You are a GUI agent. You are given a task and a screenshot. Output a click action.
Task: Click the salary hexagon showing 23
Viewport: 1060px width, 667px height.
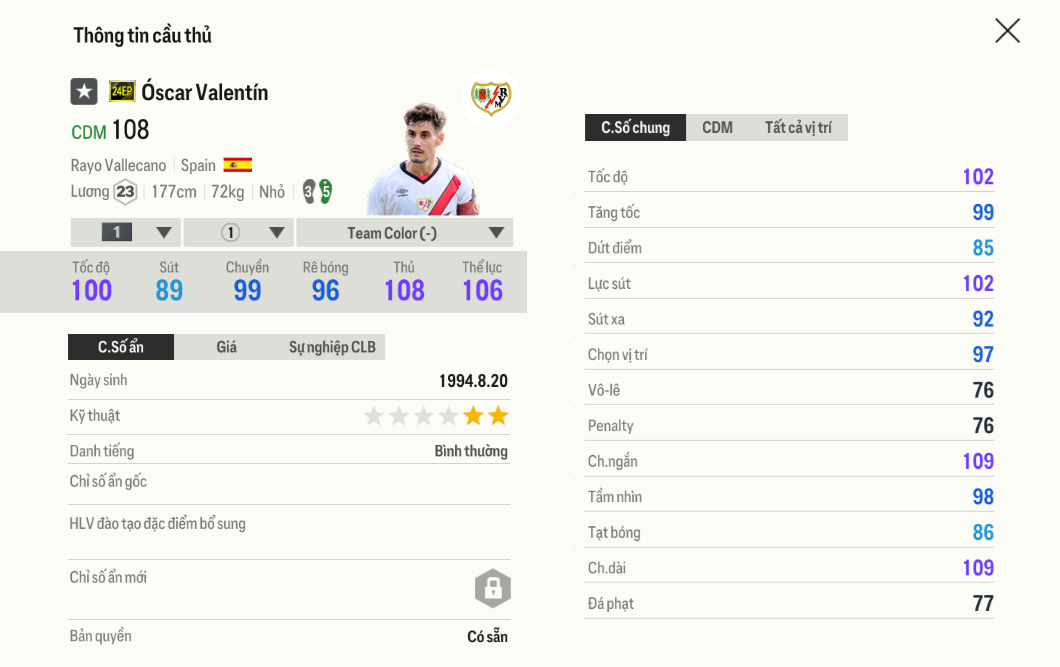pos(125,192)
